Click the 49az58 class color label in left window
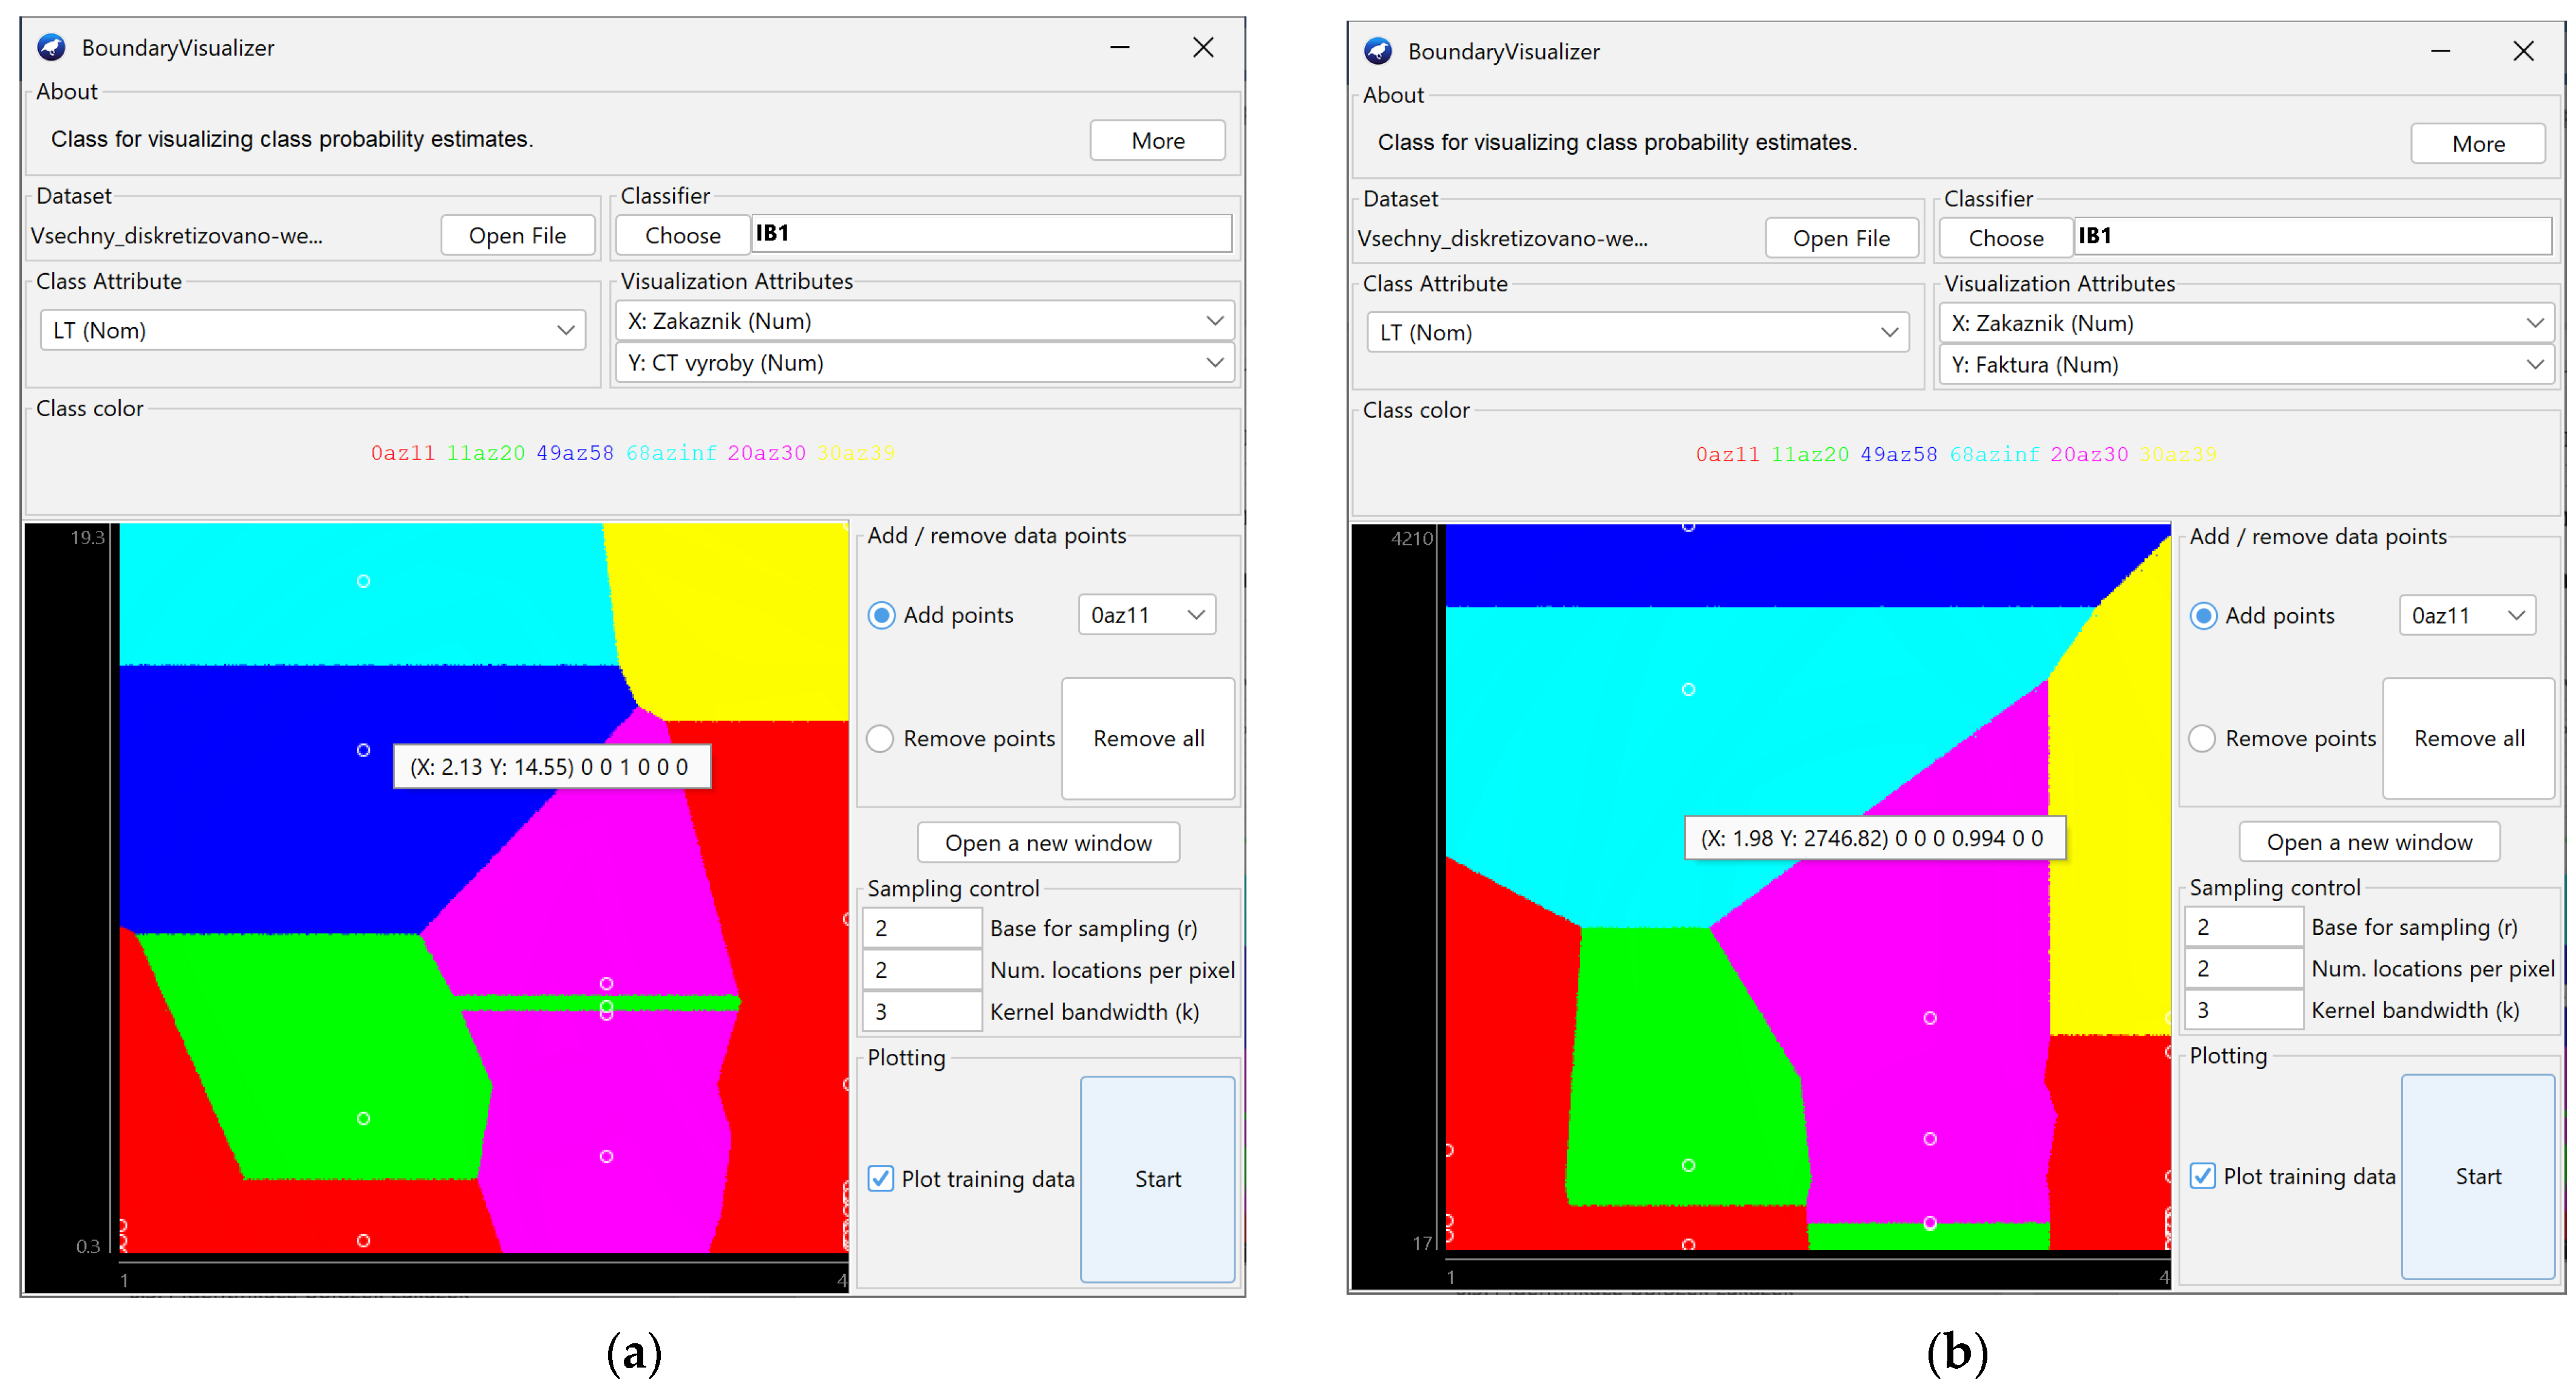2576x1390 pixels. [575, 453]
